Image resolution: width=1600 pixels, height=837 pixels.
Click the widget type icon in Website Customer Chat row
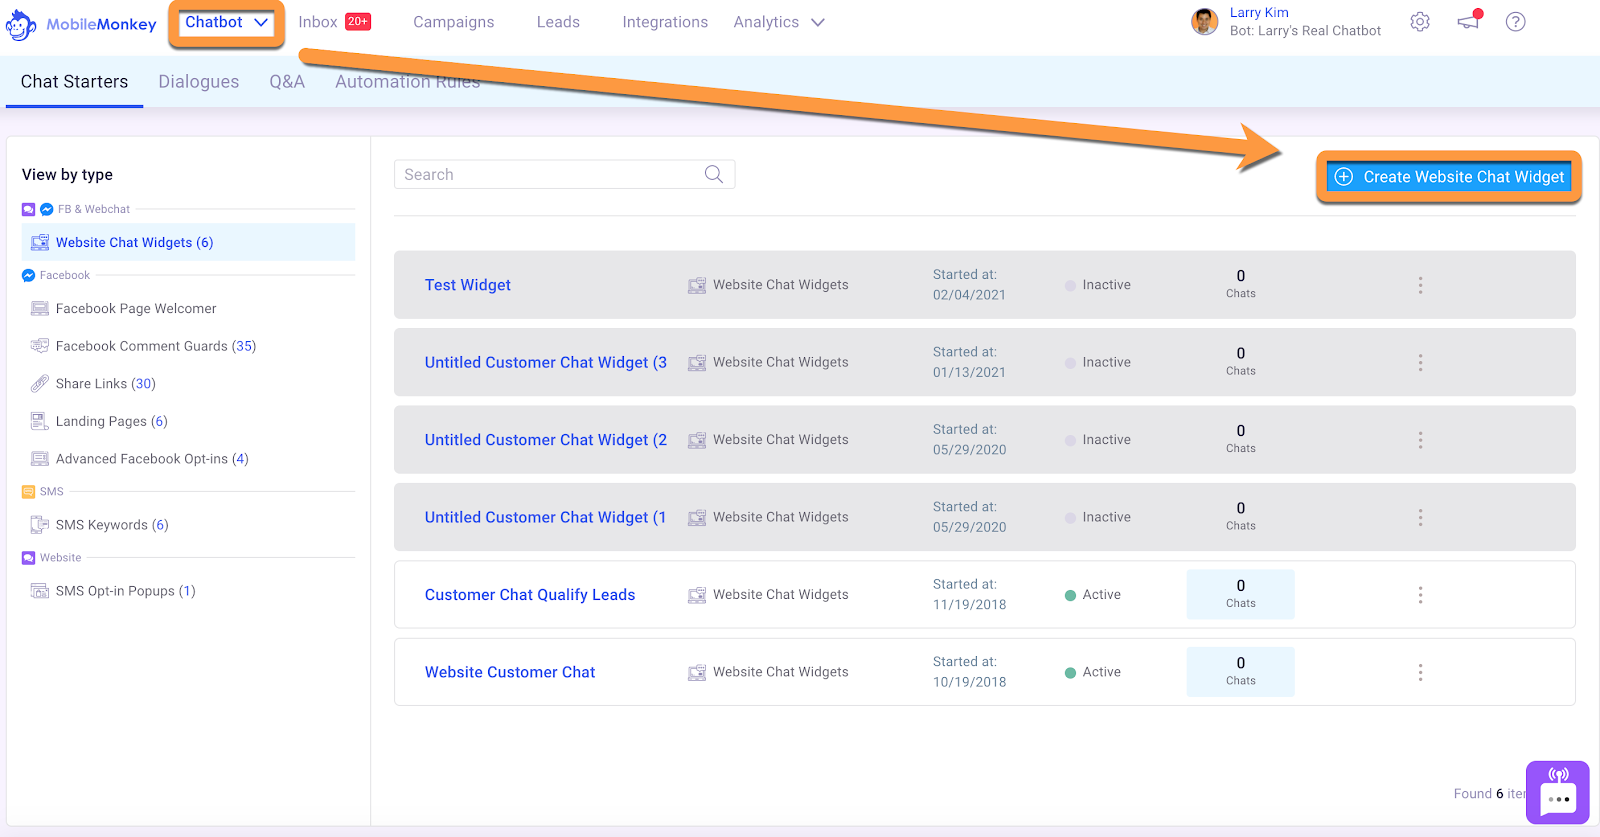697,672
